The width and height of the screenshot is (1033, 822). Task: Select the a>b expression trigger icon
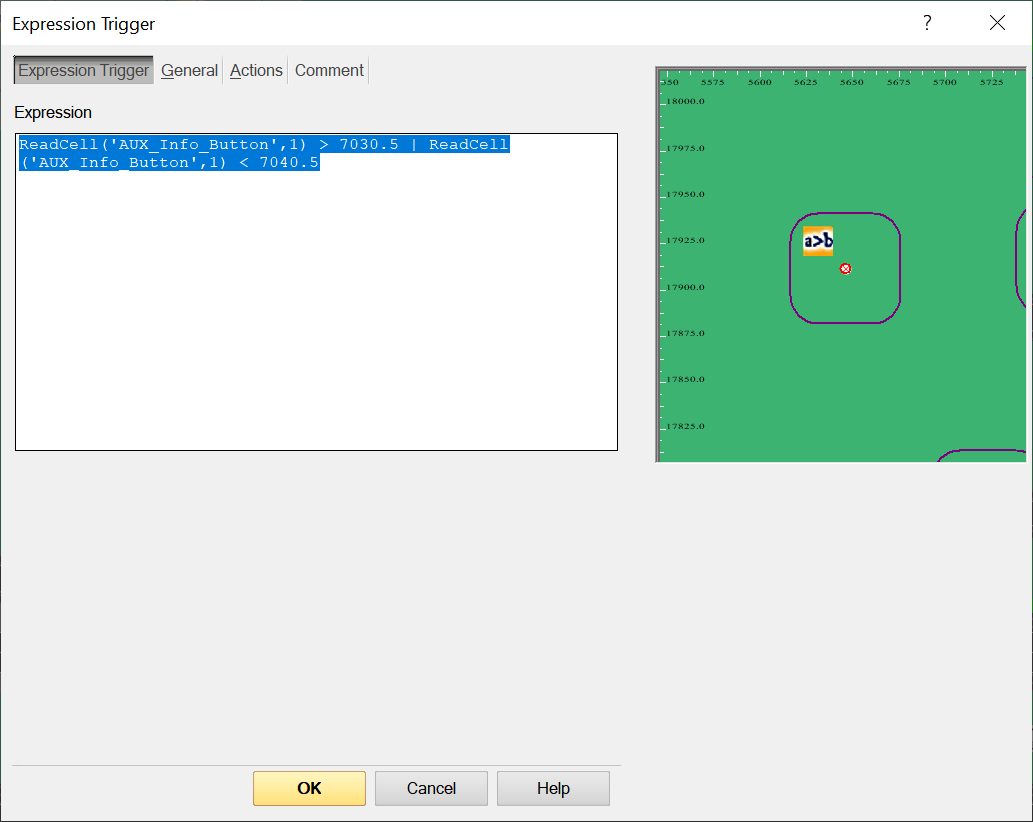pyautogui.click(x=818, y=241)
